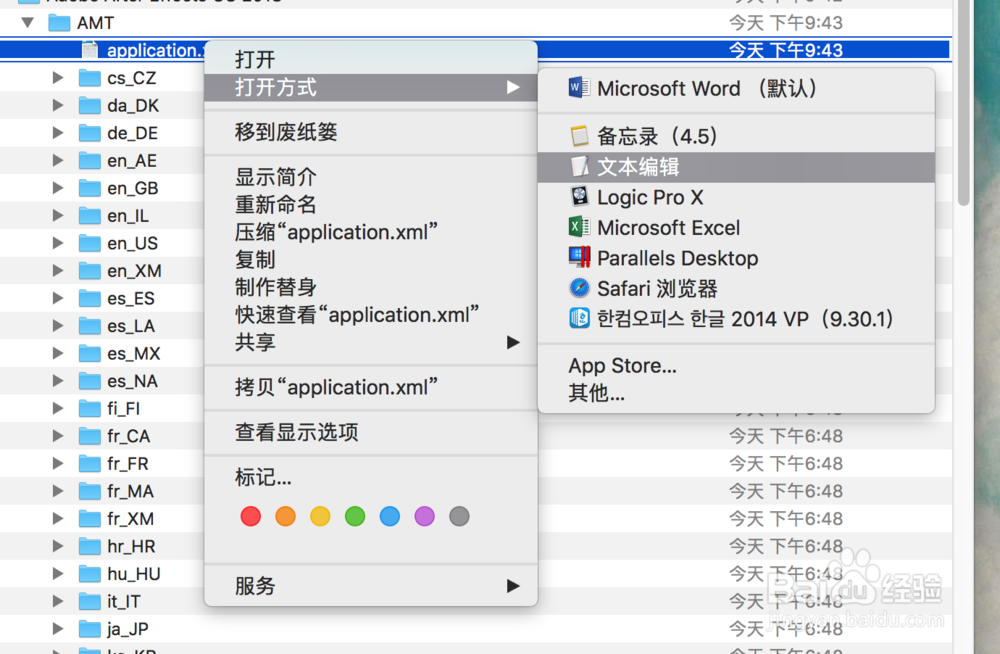1000x654 pixels.
Task: Select 拷贝“application.xml” menu item
Action: 371,387
